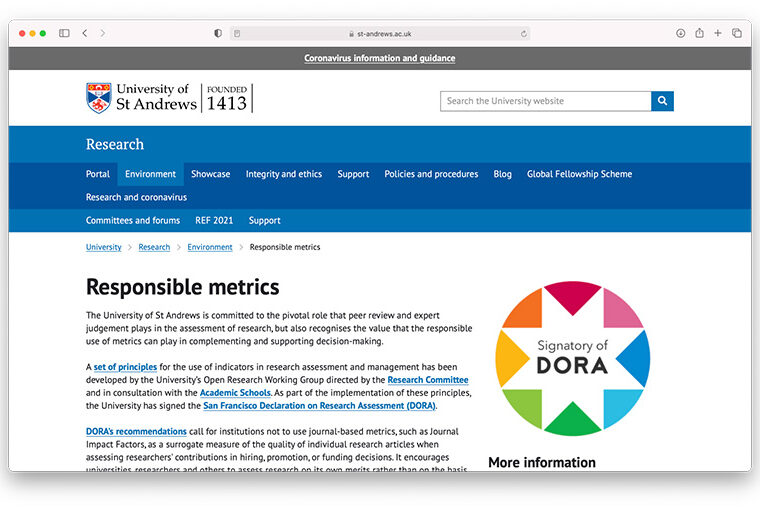The width and height of the screenshot is (760, 509).
Task: Open a new tab with the plus icon
Action: 718,33
